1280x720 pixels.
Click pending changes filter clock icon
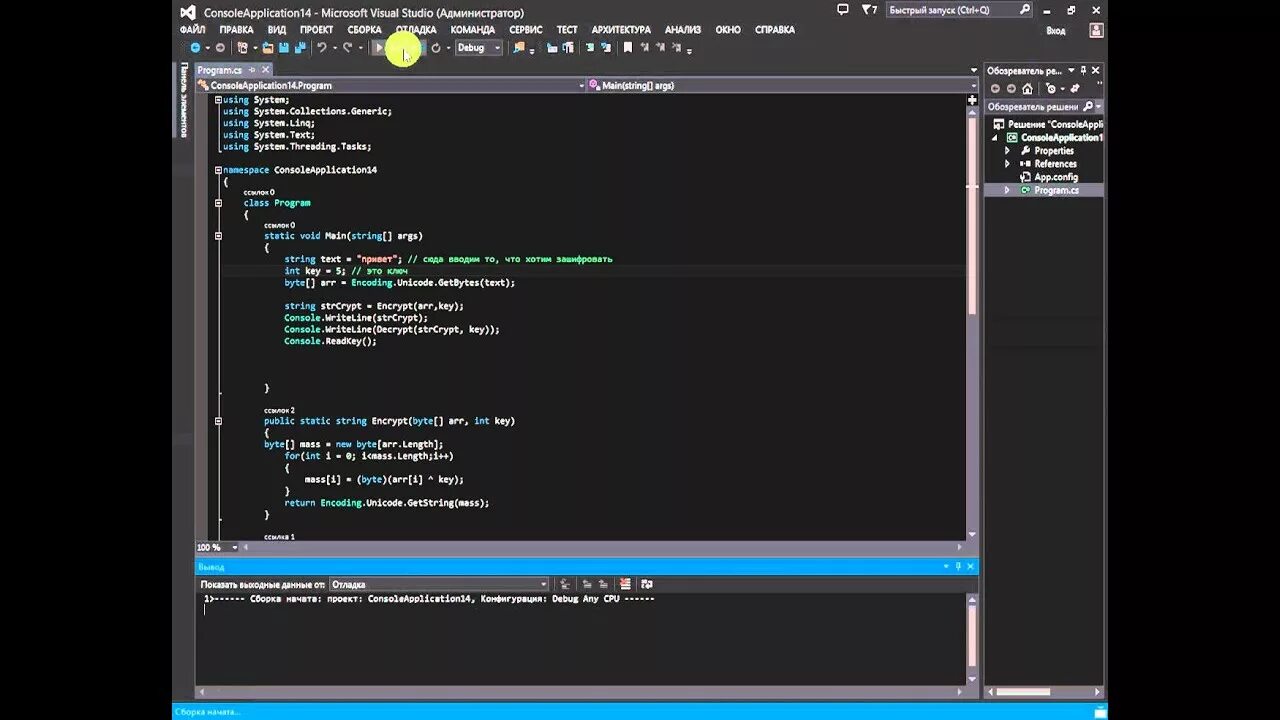click(x=1050, y=88)
